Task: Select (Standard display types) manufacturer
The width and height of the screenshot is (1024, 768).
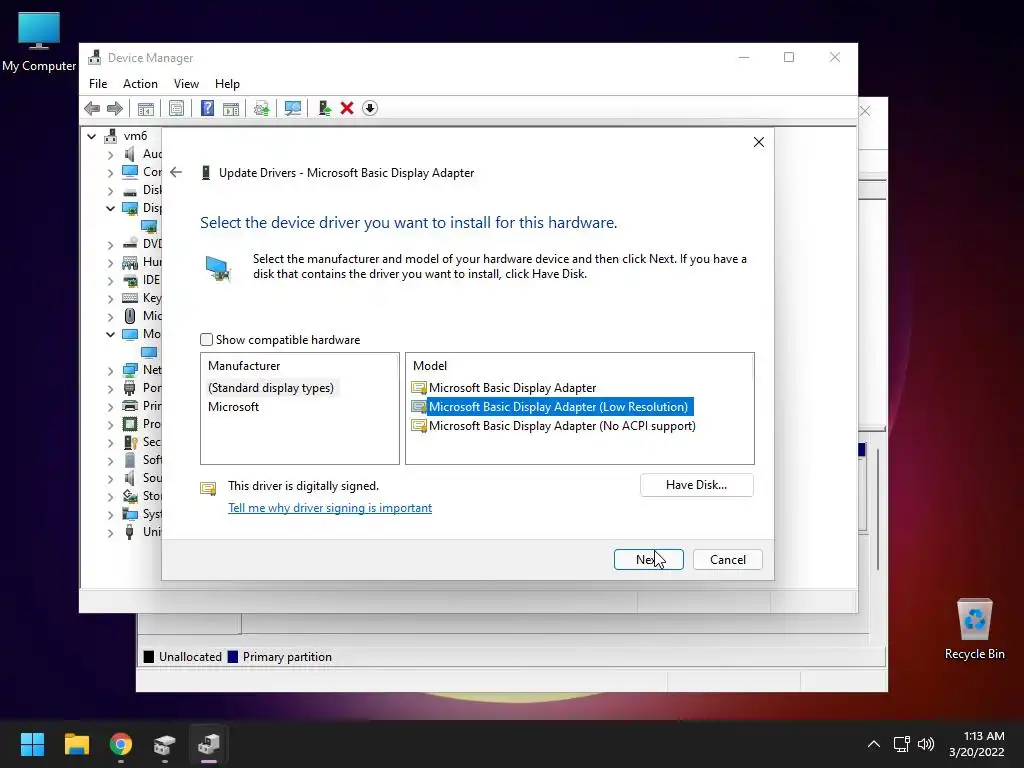Action: tap(270, 388)
